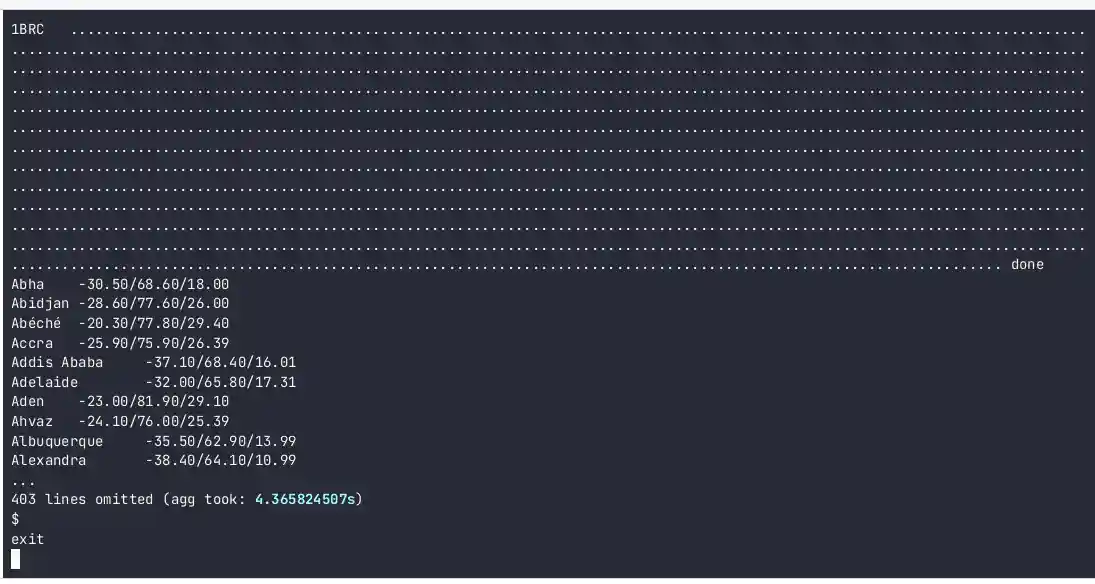The image size is (1095, 584).
Task: Click the Abéché city name
Action: click(36, 324)
